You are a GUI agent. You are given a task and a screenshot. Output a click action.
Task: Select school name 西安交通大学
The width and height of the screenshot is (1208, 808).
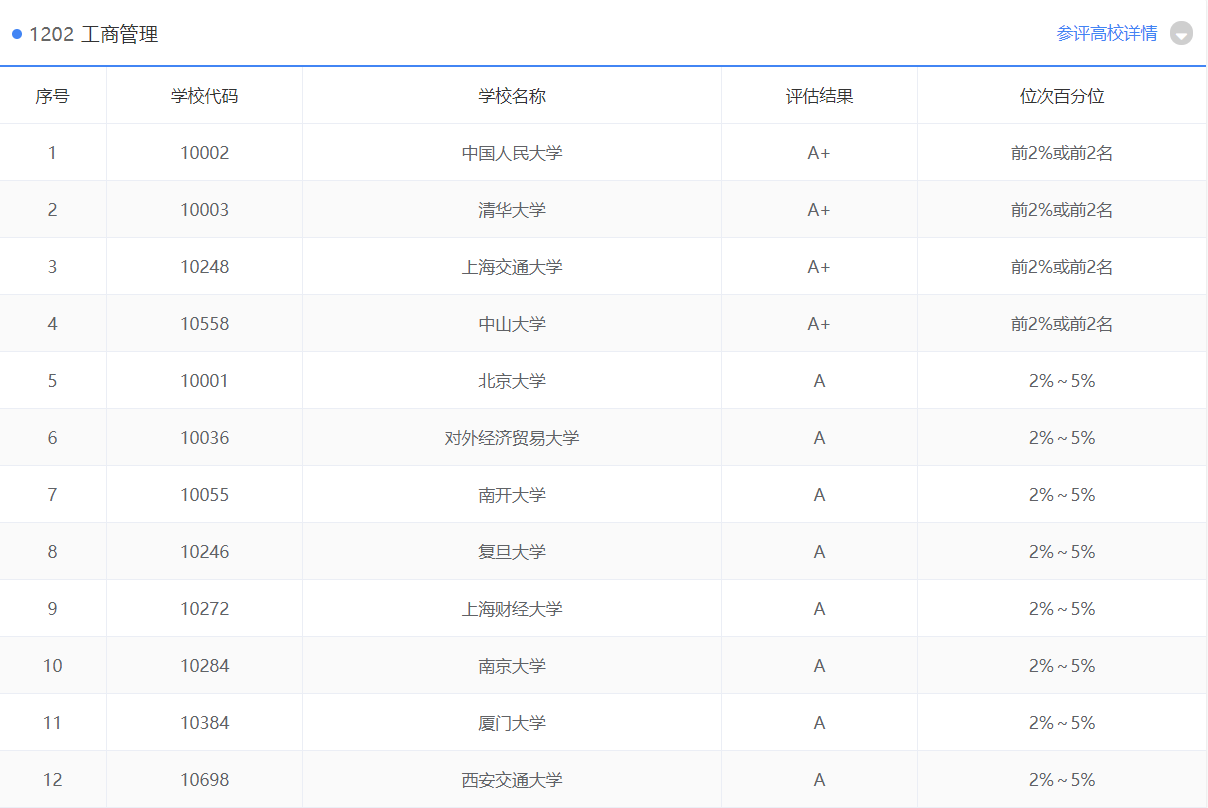click(512, 780)
